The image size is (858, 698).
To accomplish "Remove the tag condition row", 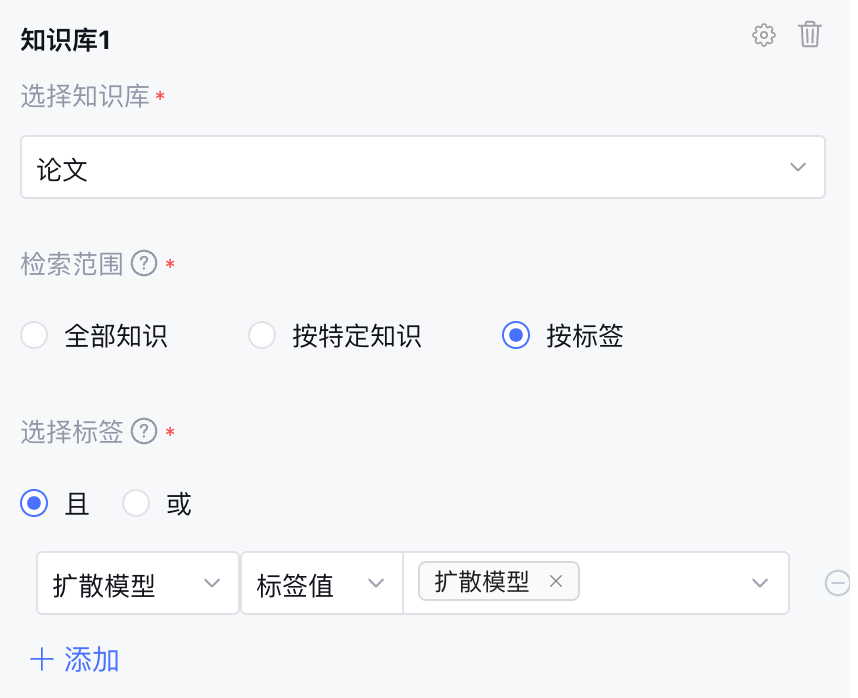I will pyautogui.click(x=837, y=583).
